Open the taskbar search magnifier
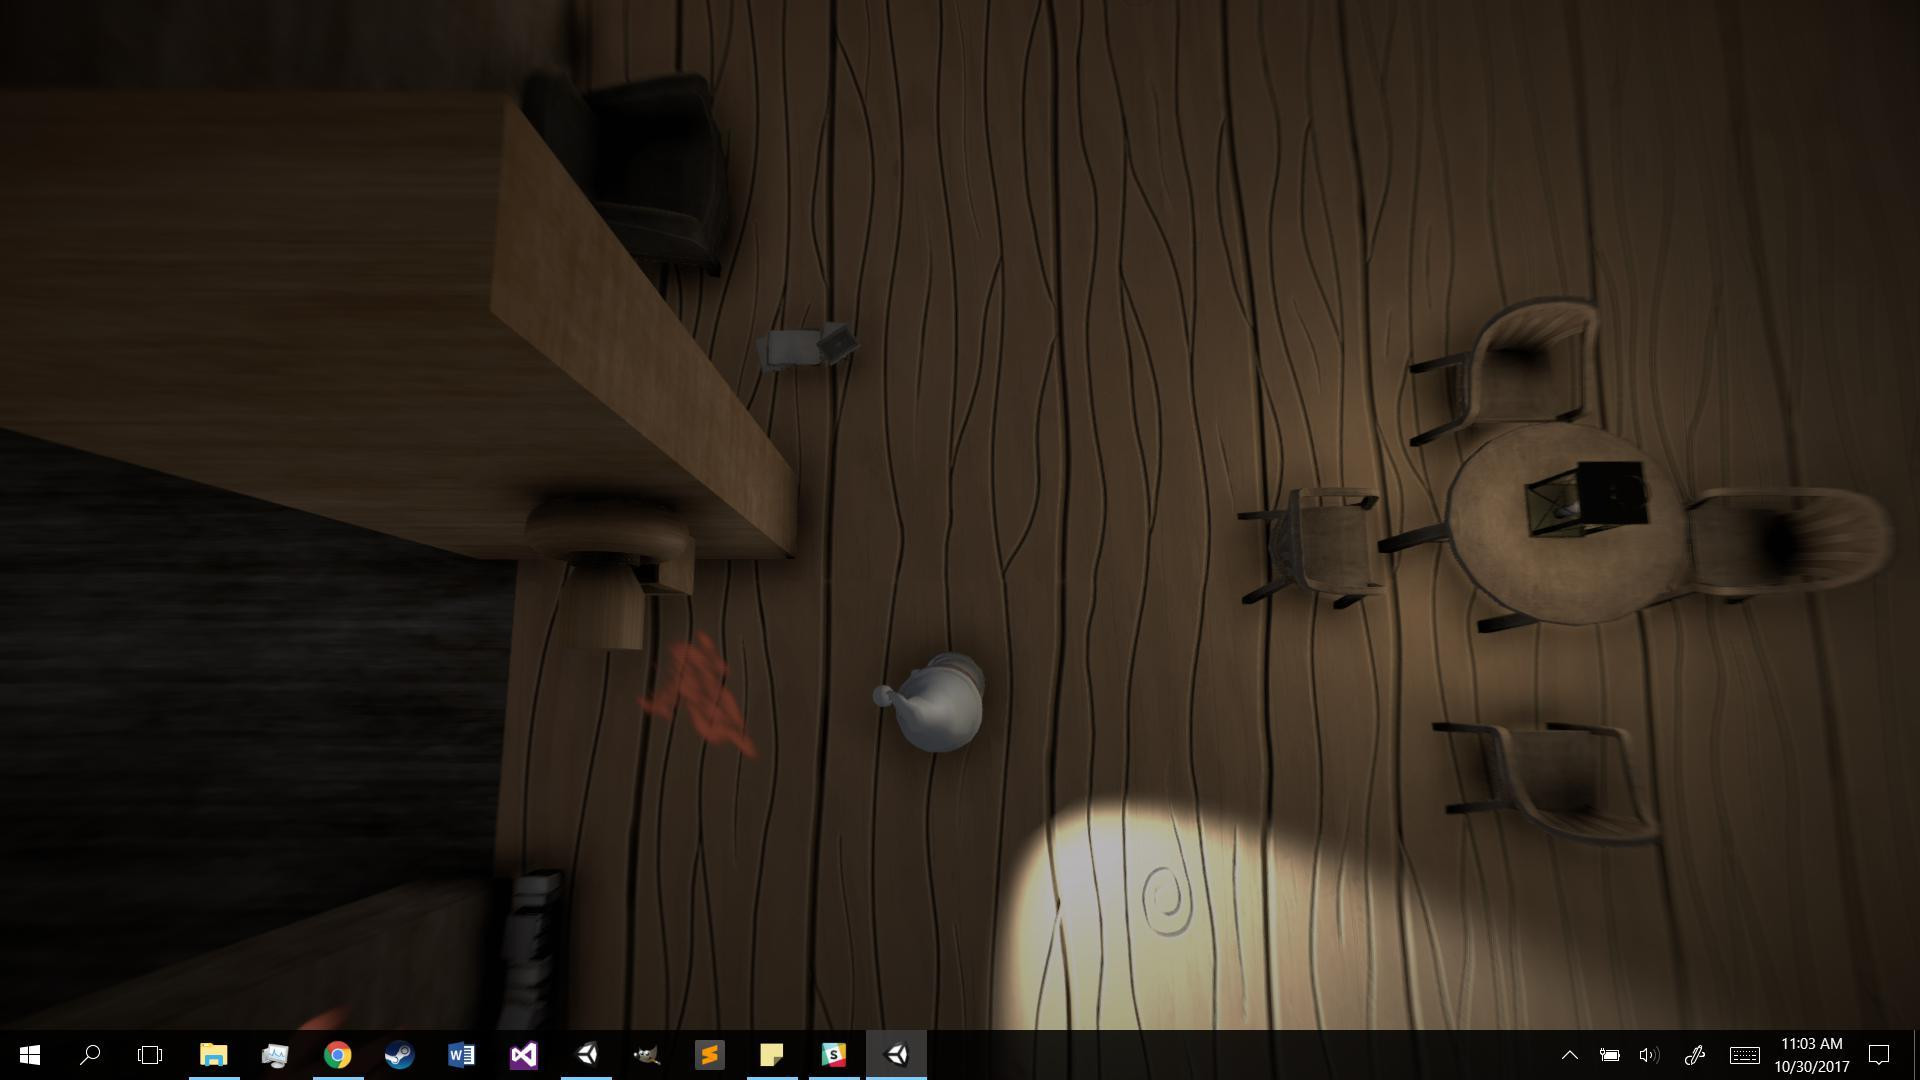1920x1080 pixels. 90,1055
